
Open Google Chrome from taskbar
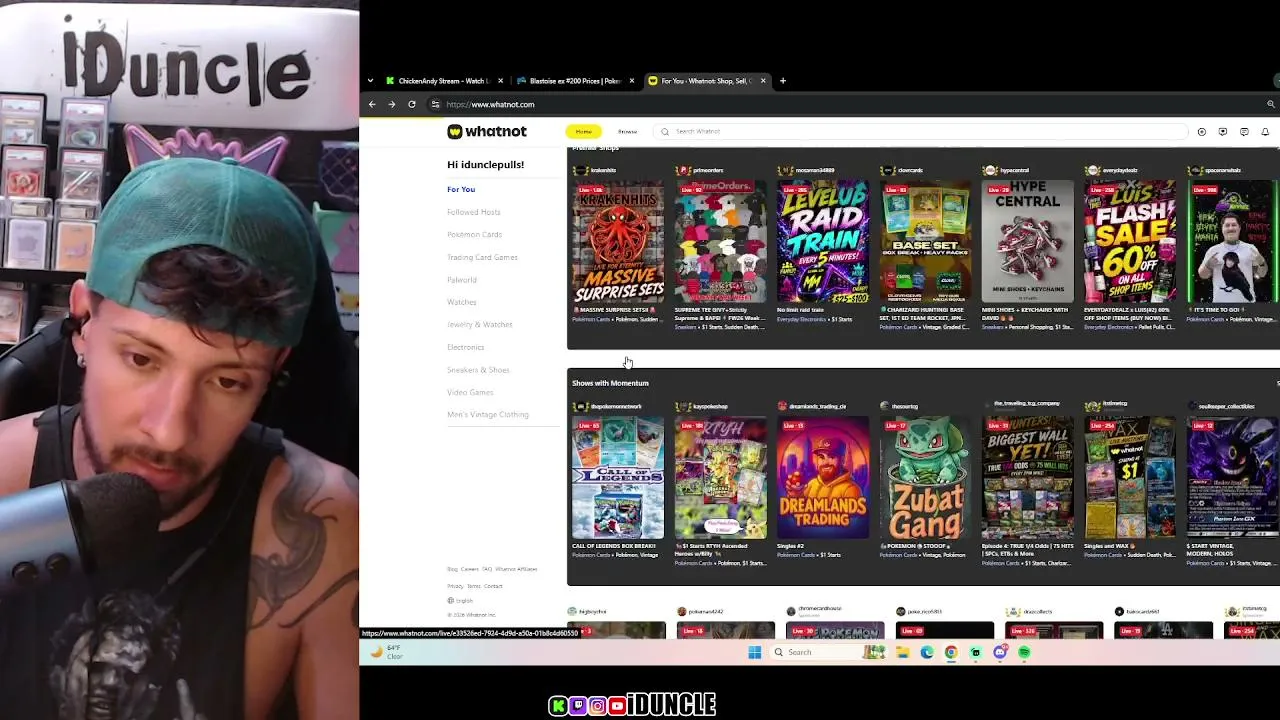pyautogui.click(x=951, y=652)
